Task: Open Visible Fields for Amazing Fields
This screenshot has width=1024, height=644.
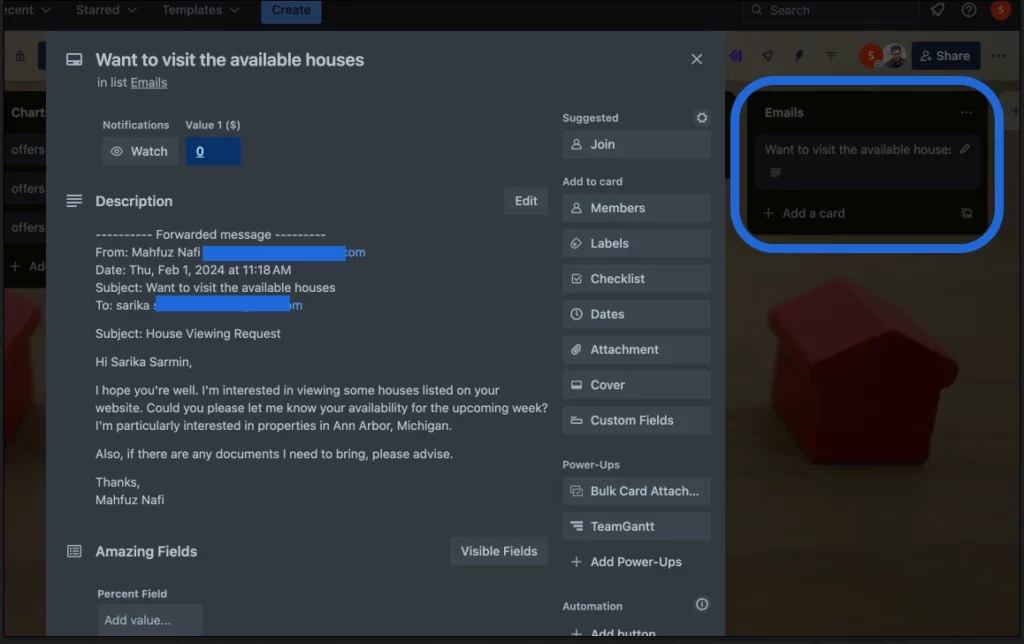Action: [499, 551]
